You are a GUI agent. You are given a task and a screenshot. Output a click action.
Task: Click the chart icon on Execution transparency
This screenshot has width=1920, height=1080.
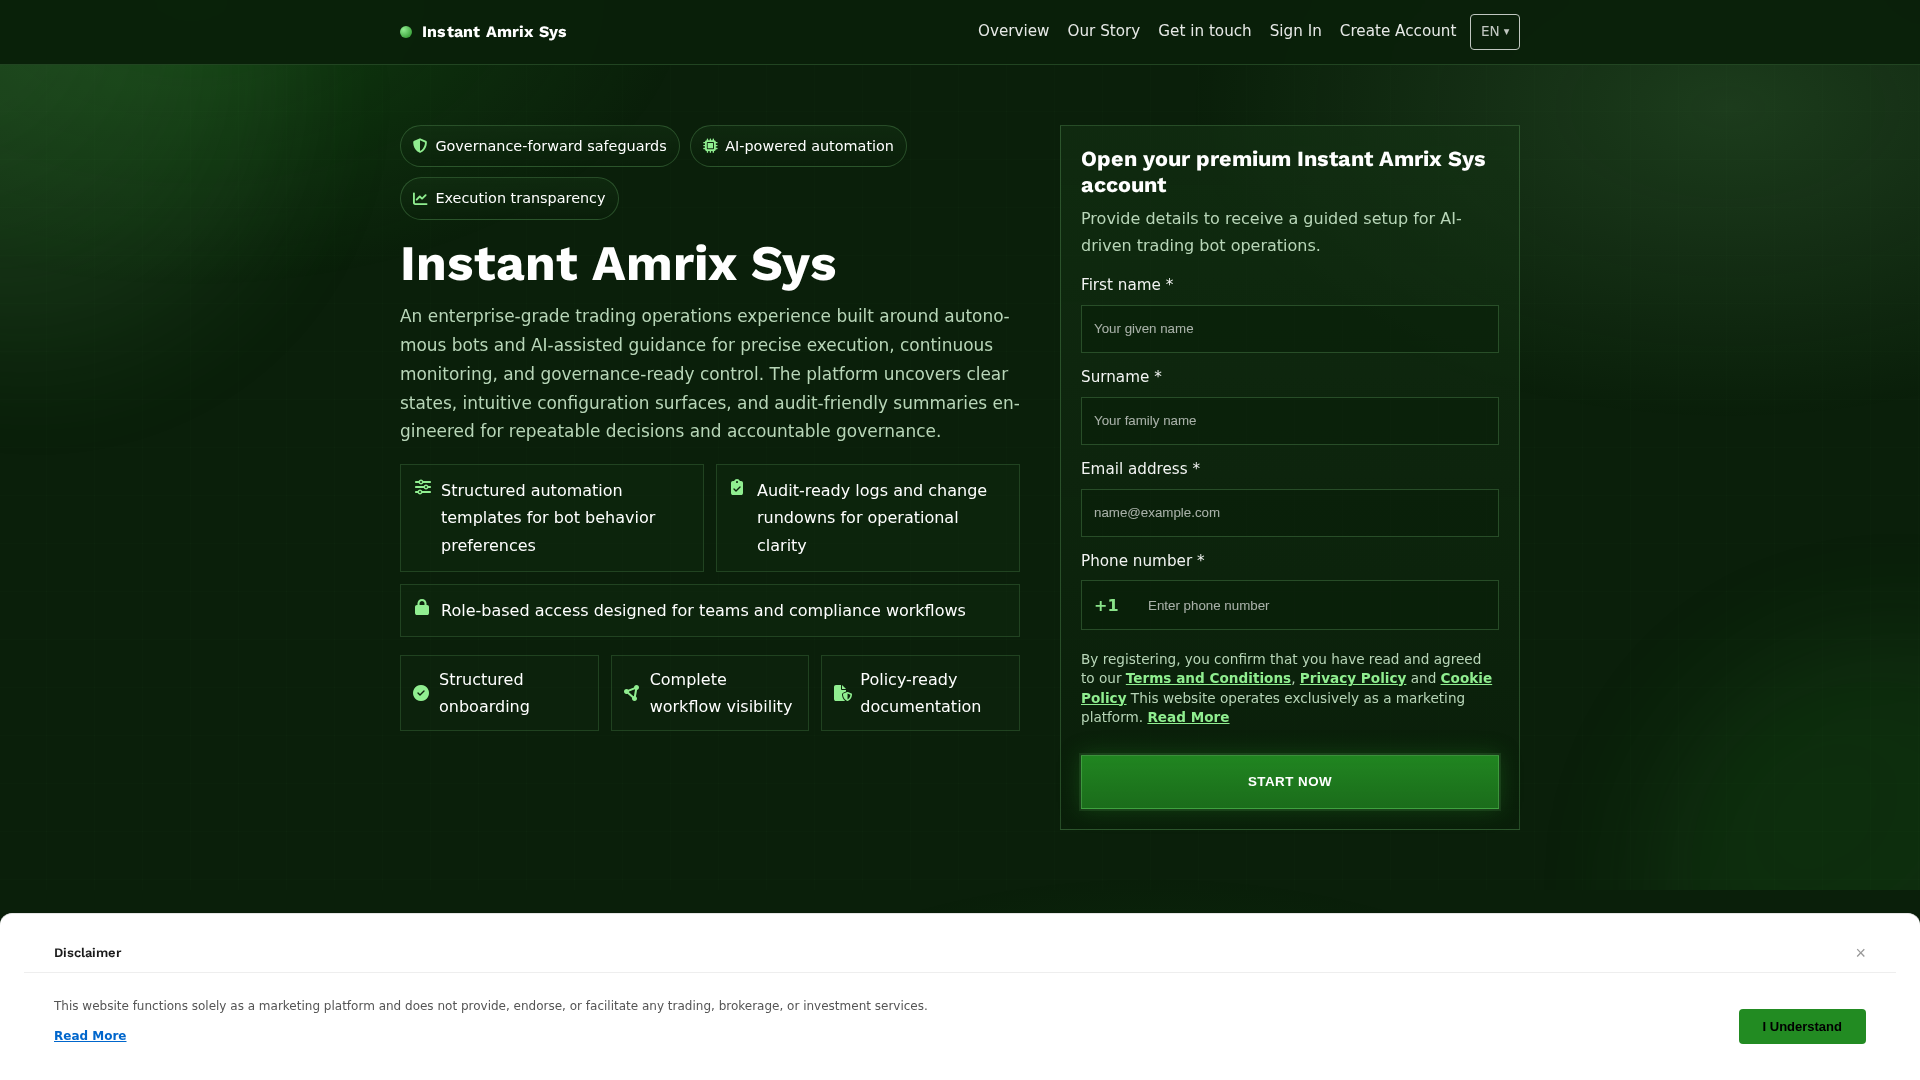click(x=420, y=198)
